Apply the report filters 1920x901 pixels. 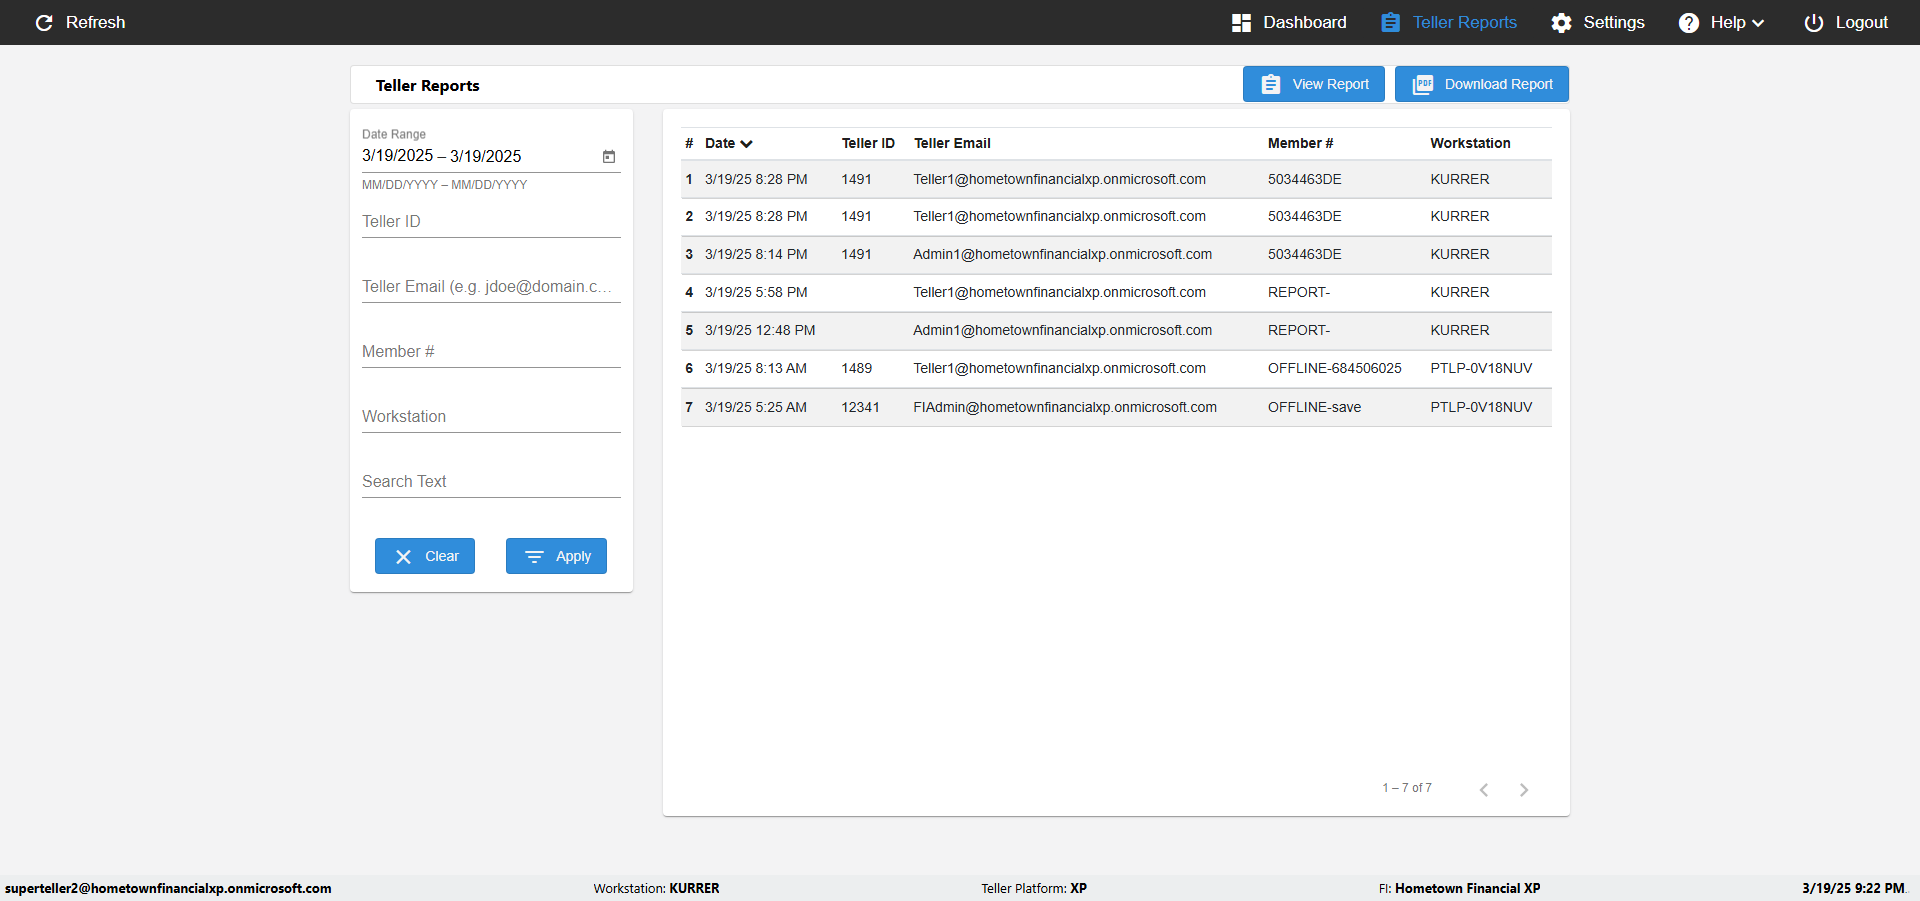(x=556, y=556)
